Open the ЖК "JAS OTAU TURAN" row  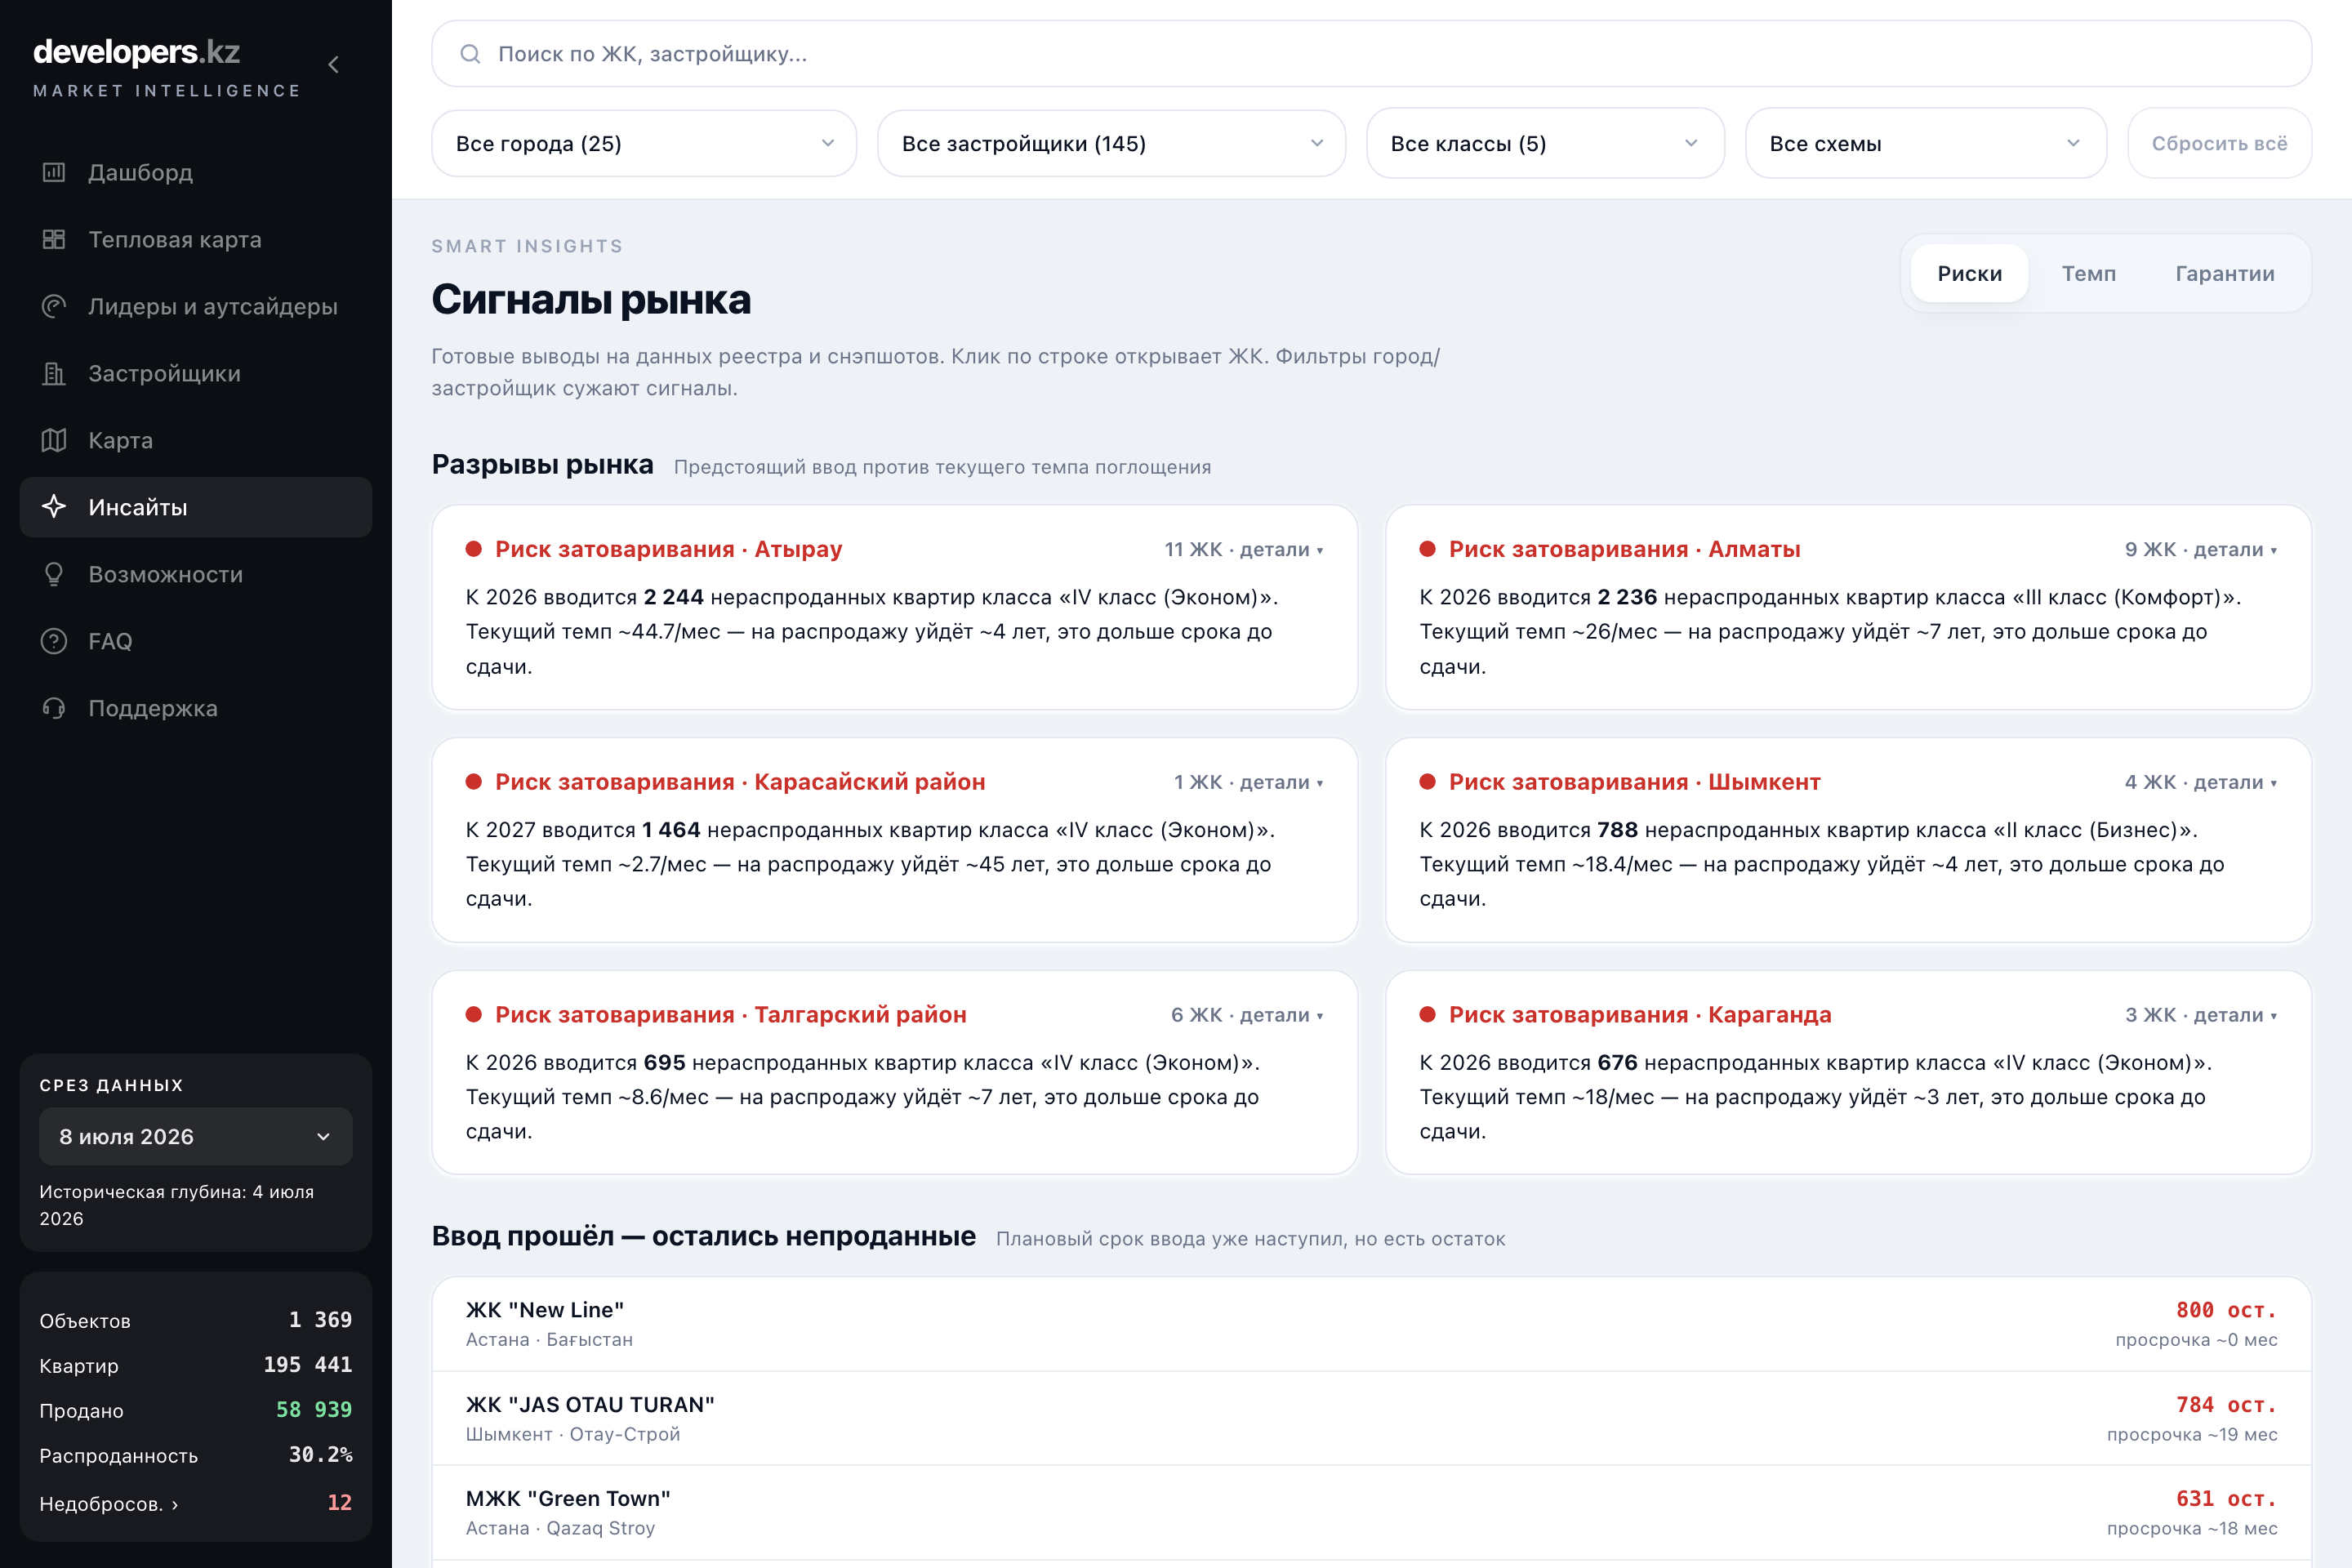click(1371, 1418)
